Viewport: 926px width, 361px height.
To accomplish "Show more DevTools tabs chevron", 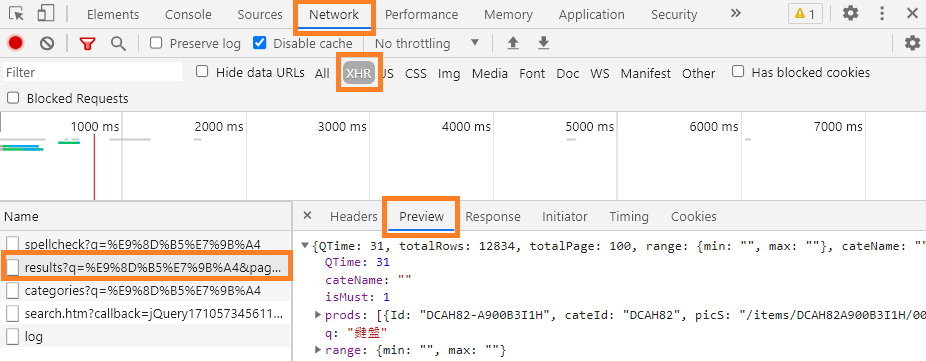I will point(735,14).
